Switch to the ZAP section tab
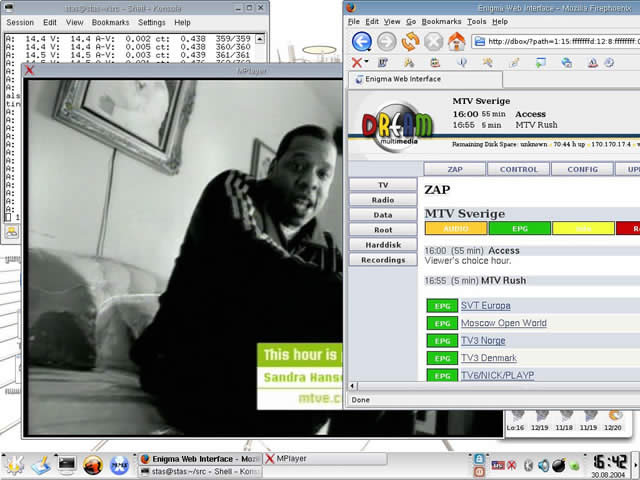Viewport: 640px width, 480px height. pyautogui.click(x=455, y=169)
